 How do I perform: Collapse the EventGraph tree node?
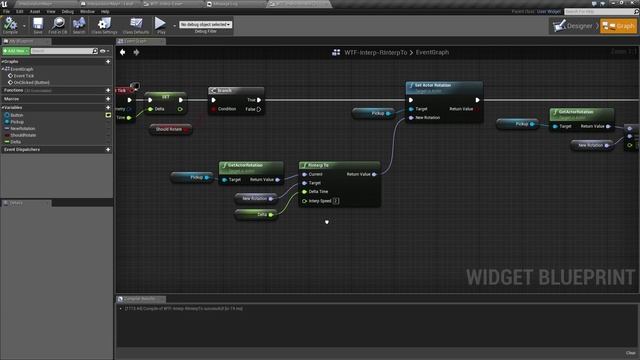pos(3,69)
